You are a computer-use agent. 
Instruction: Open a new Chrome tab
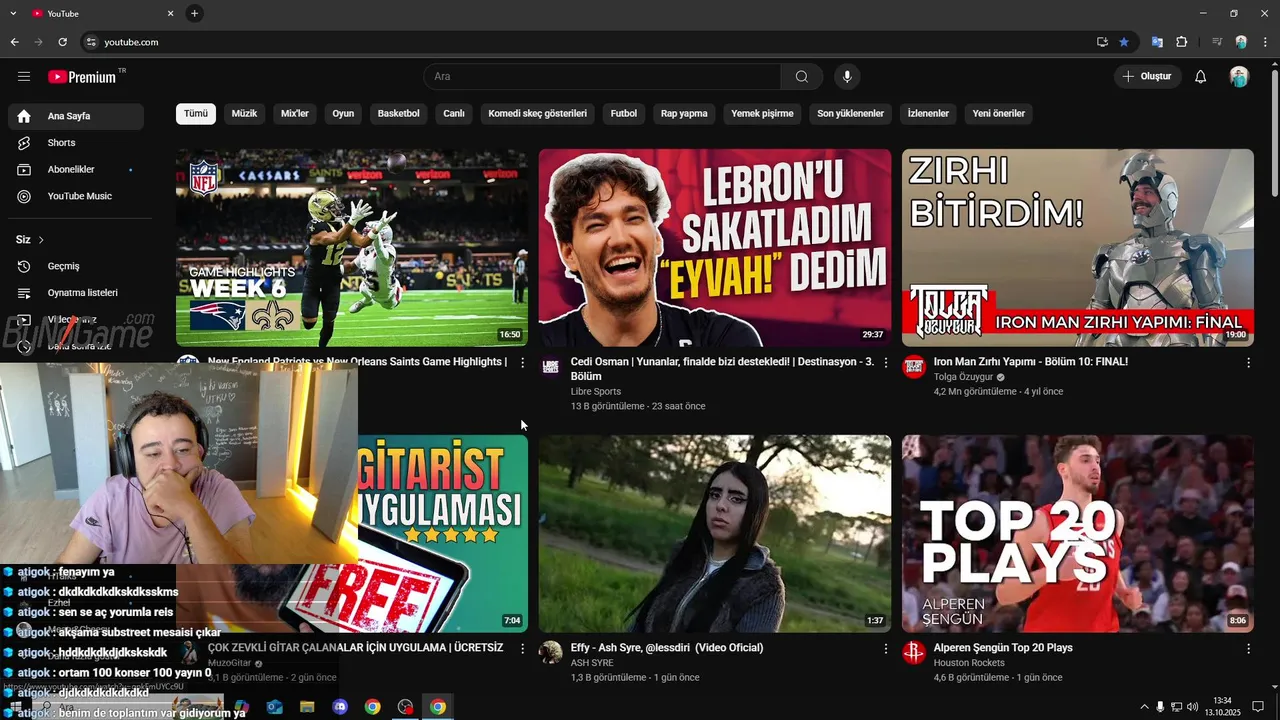tap(194, 13)
